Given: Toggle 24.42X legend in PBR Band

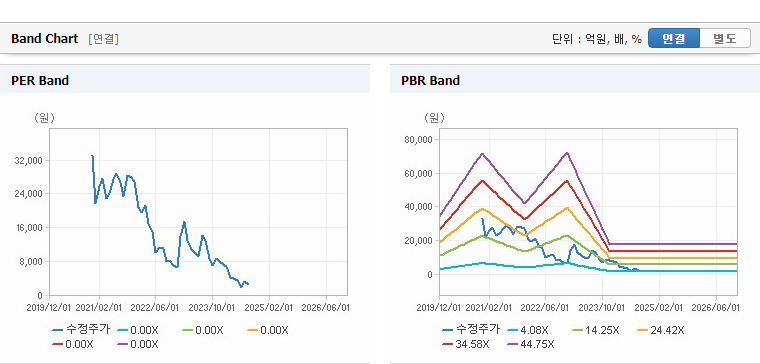Looking at the screenshot, I should point(660,330).
